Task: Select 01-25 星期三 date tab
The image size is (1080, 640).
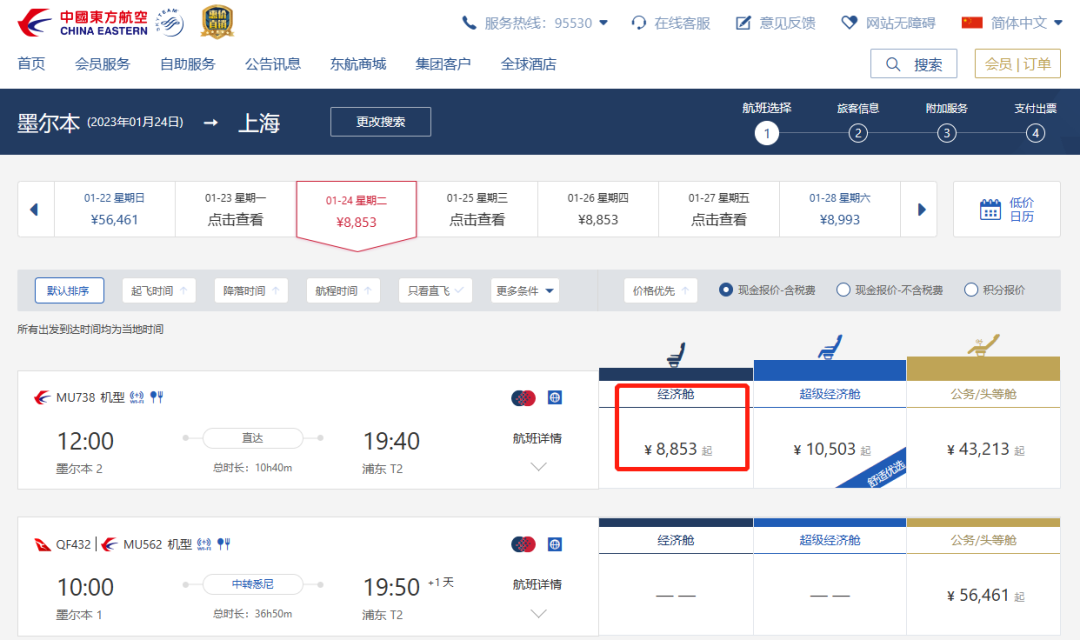Action: pos(477,209)
